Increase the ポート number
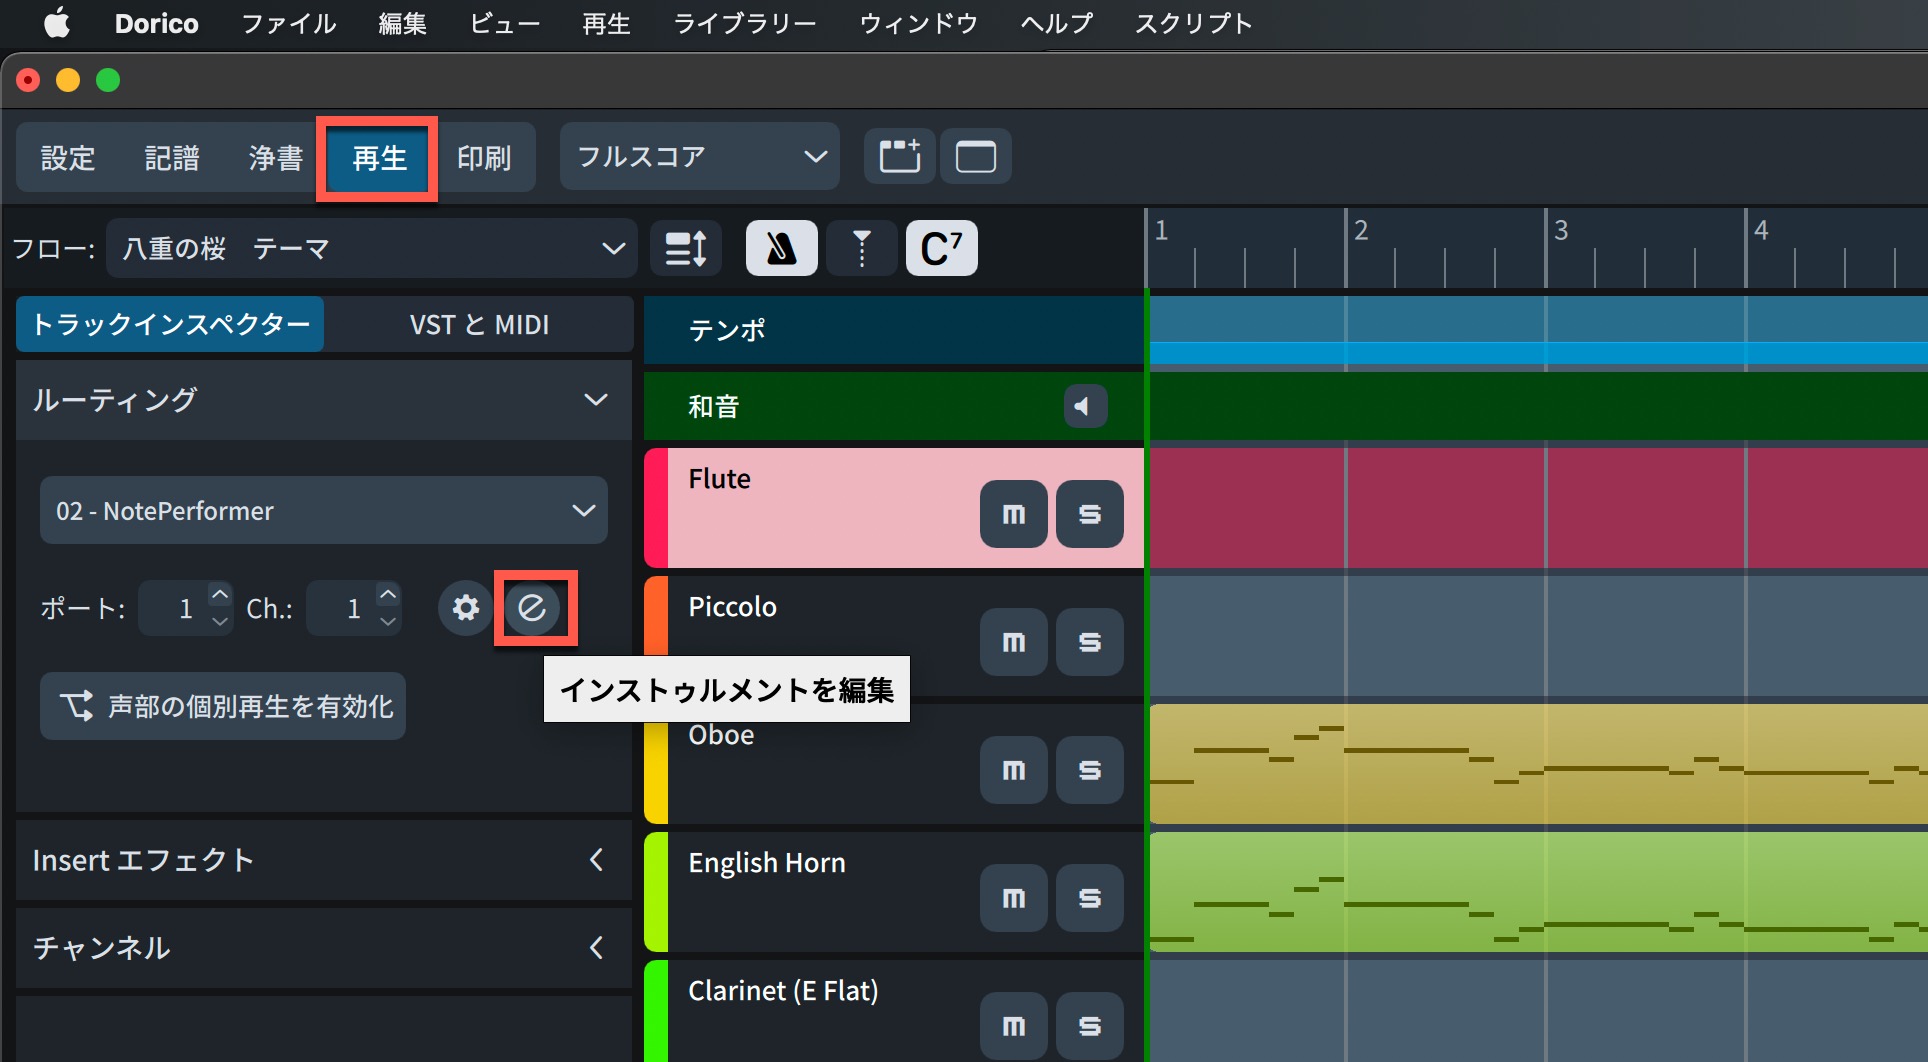This screenshot has height=1062, width=1928. coord(219,595)
